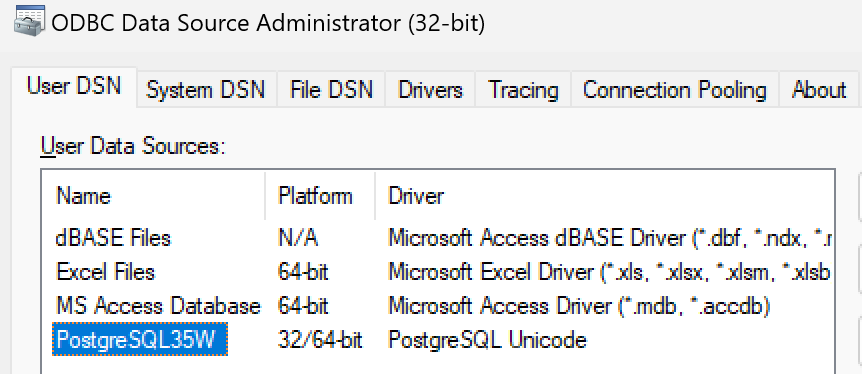
Task: Click the ODBC toolbox title bar icon
Action: (29, 21)
